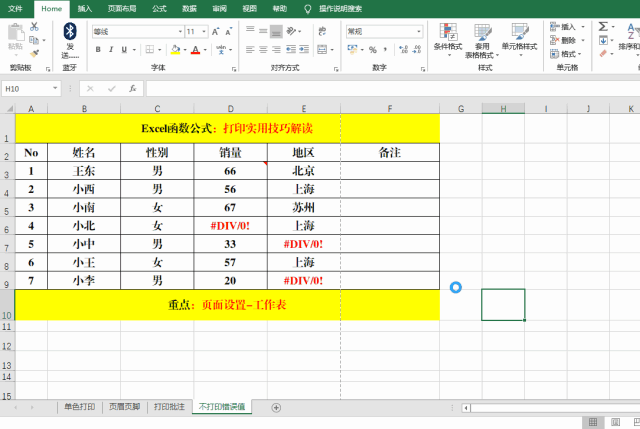Screen dimensions: 640x429
Task: Decrease font size with small A icon
Action: (229, 31)
